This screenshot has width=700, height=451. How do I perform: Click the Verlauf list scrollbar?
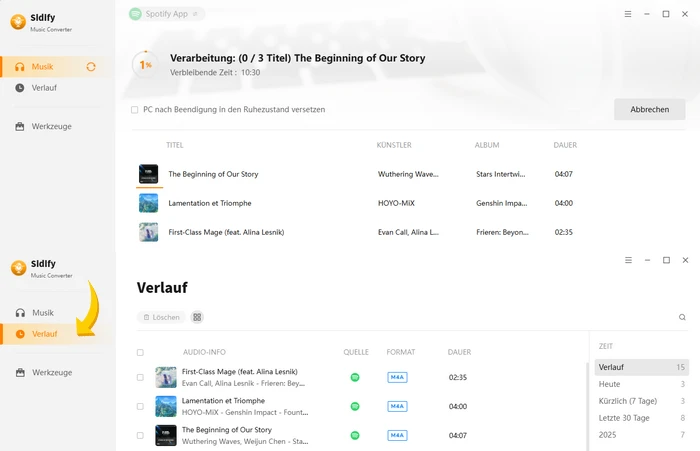coord(587,406)
